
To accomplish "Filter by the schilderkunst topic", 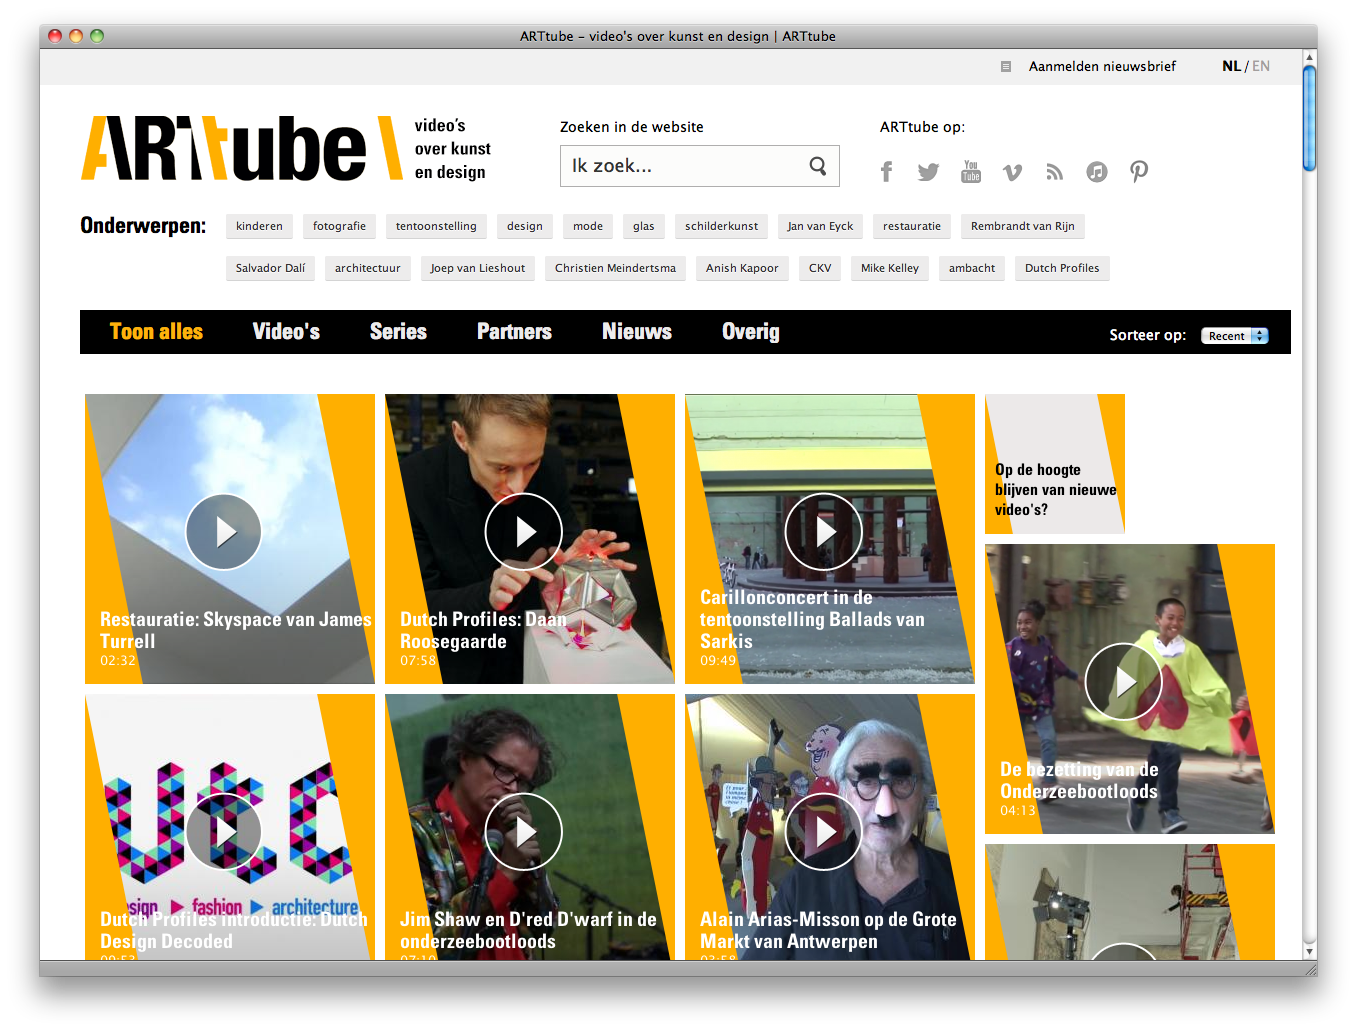I will pos(721,226).
